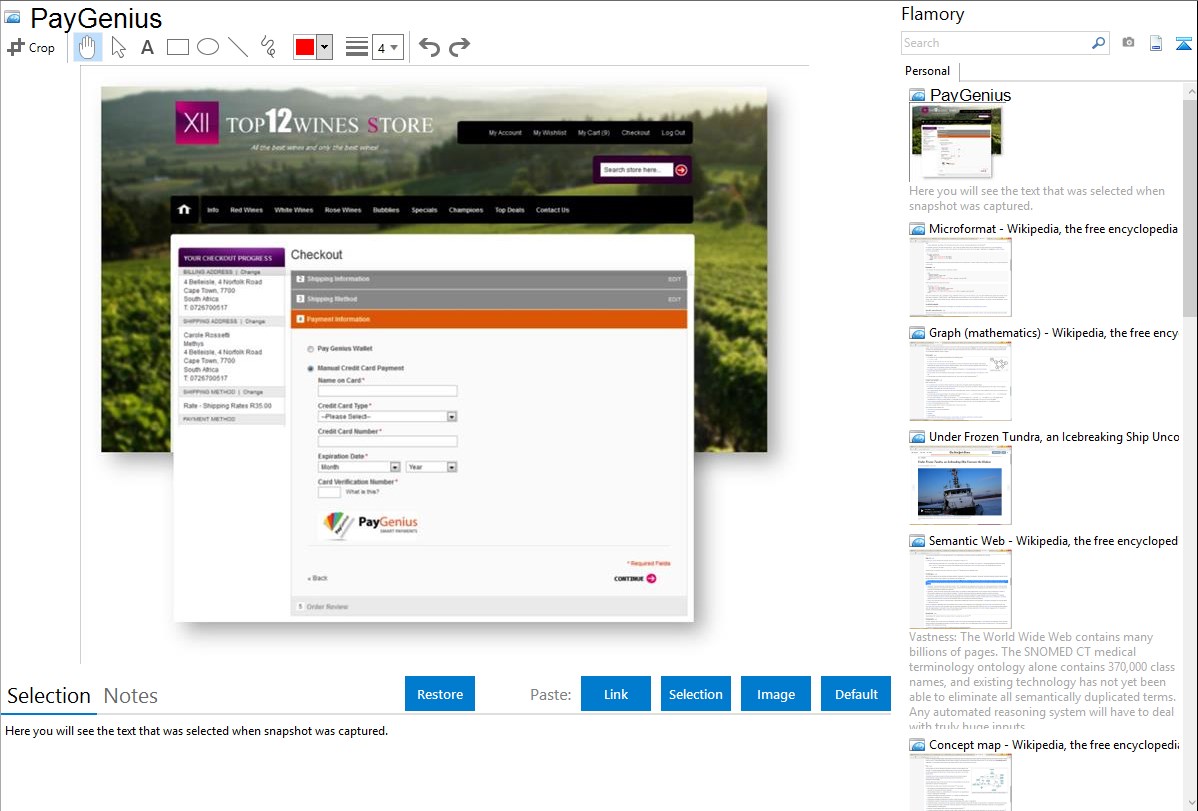Click the Concept map page thumbnail

[960, 783]
